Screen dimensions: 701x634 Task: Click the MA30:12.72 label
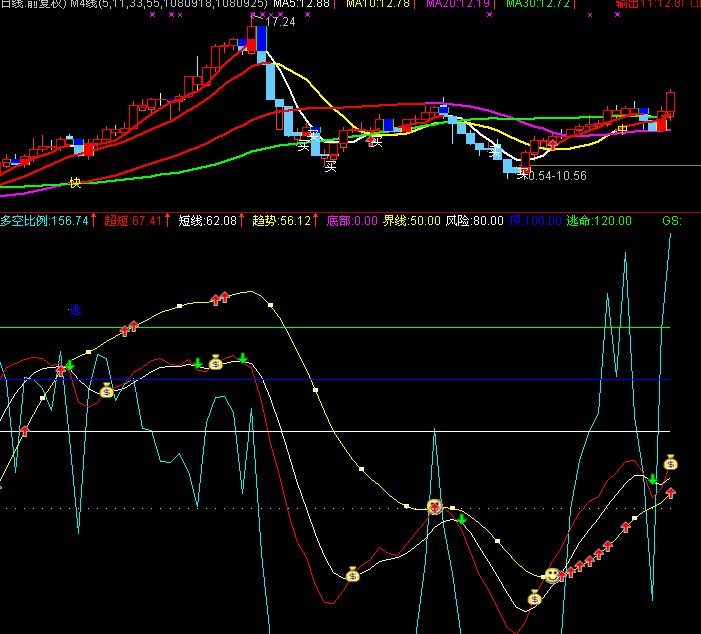click(539, 5)
